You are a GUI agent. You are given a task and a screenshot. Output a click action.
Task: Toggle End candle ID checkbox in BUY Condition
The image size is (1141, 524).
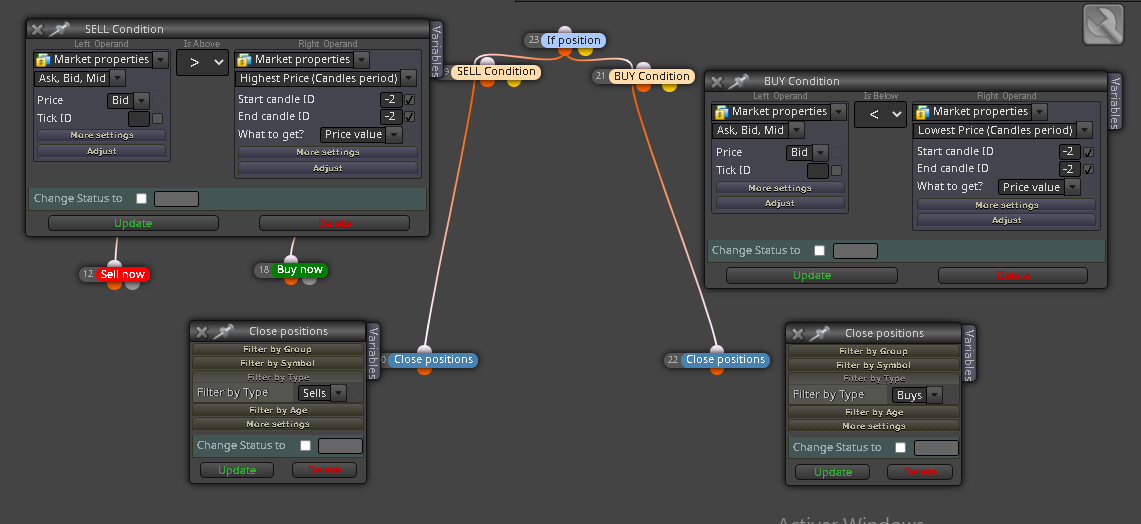point(1088,169)
